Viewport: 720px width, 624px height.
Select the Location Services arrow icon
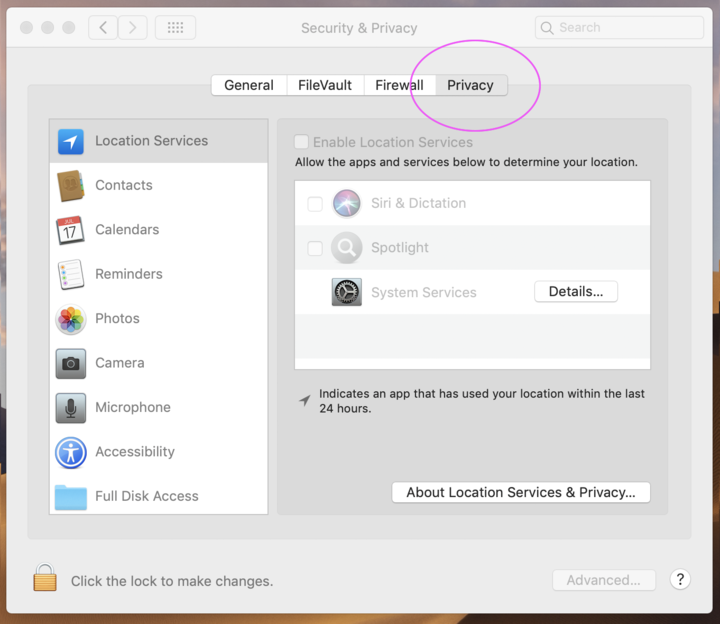point(70,141)
